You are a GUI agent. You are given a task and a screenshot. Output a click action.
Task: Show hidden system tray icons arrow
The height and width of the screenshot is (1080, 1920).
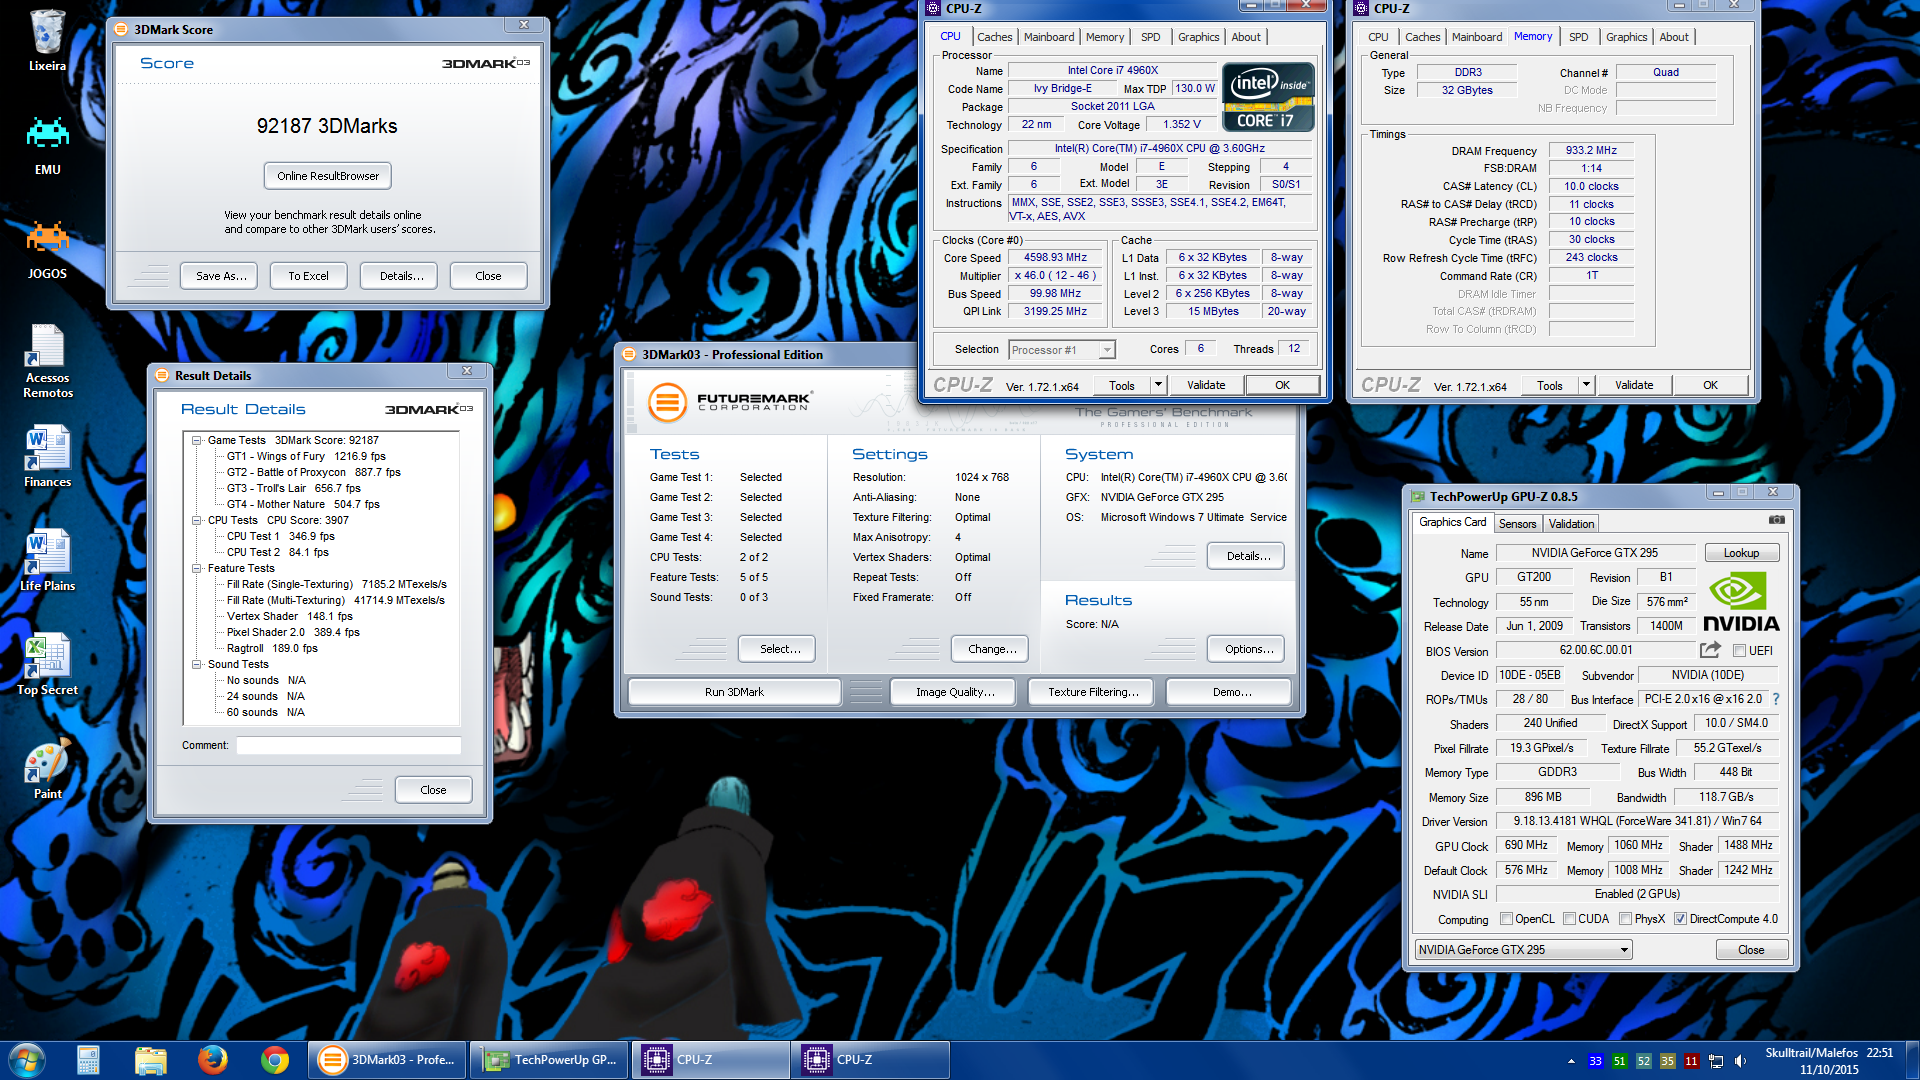click(1571, 1061)
